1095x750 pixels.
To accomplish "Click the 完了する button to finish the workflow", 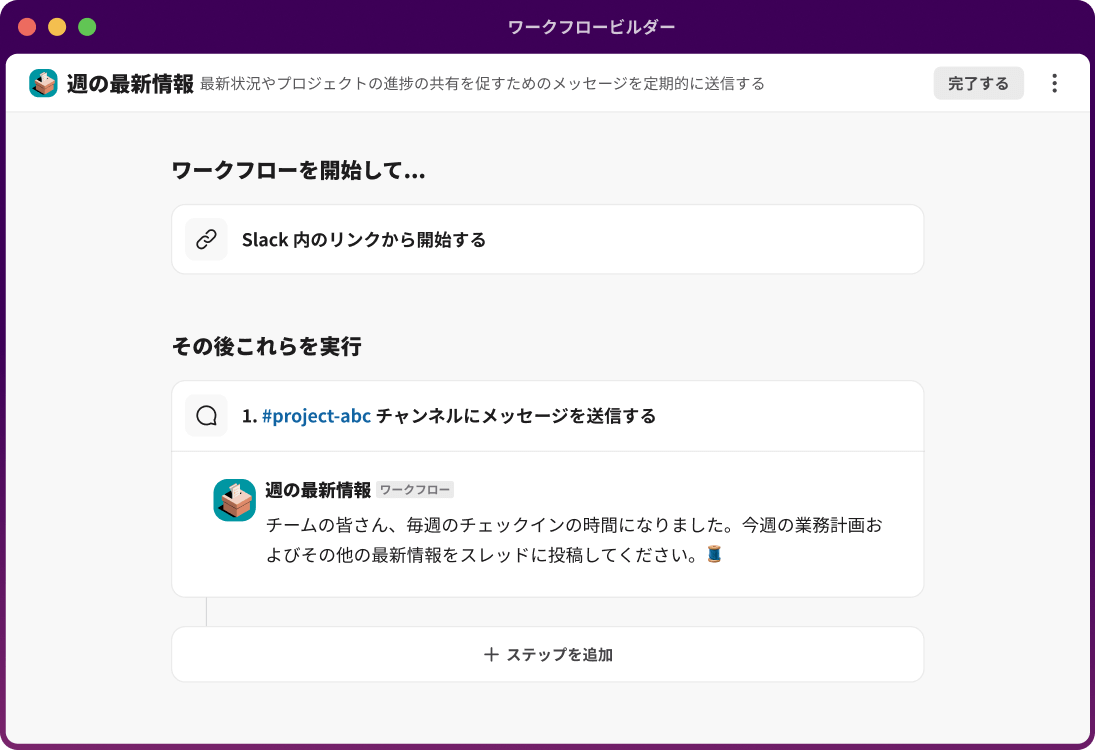I will coord(978,83).
